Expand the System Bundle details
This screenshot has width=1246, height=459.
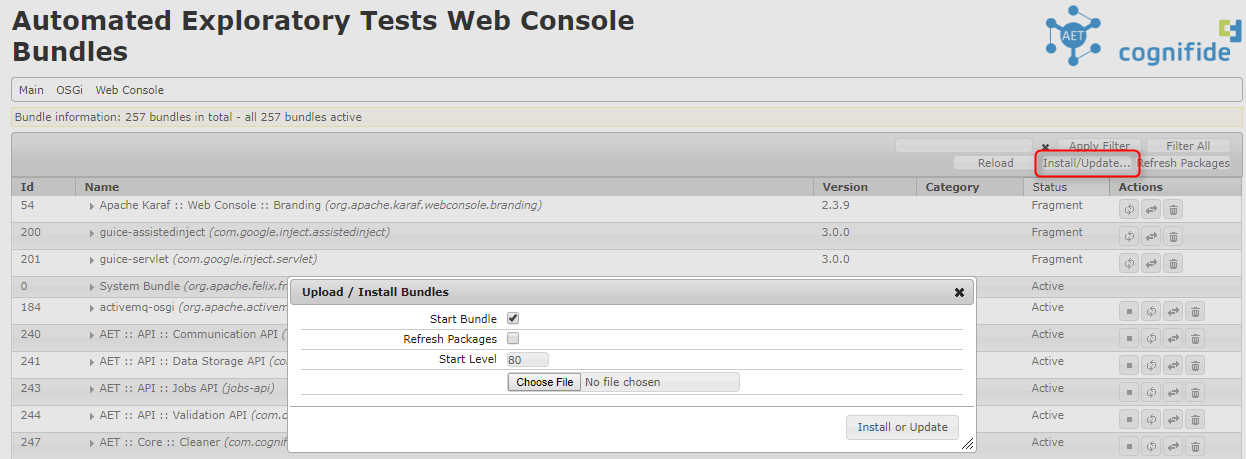[x=92, y=287]
